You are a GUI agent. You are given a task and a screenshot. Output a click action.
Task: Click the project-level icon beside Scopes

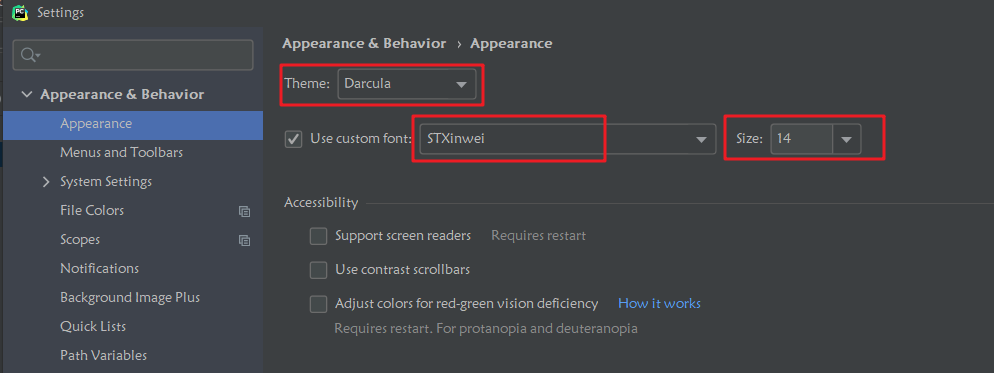[244, 240]
